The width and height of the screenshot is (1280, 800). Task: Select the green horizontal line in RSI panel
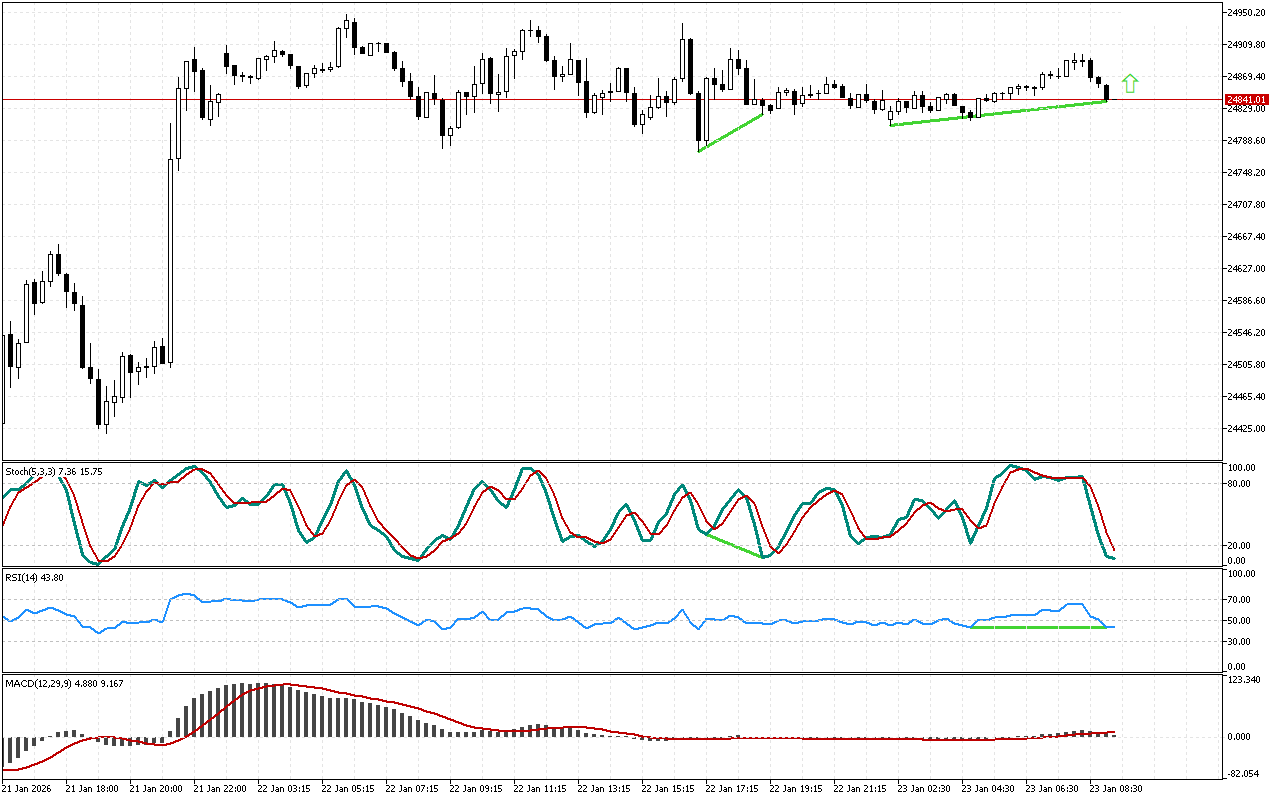[x=1038, y=627]
